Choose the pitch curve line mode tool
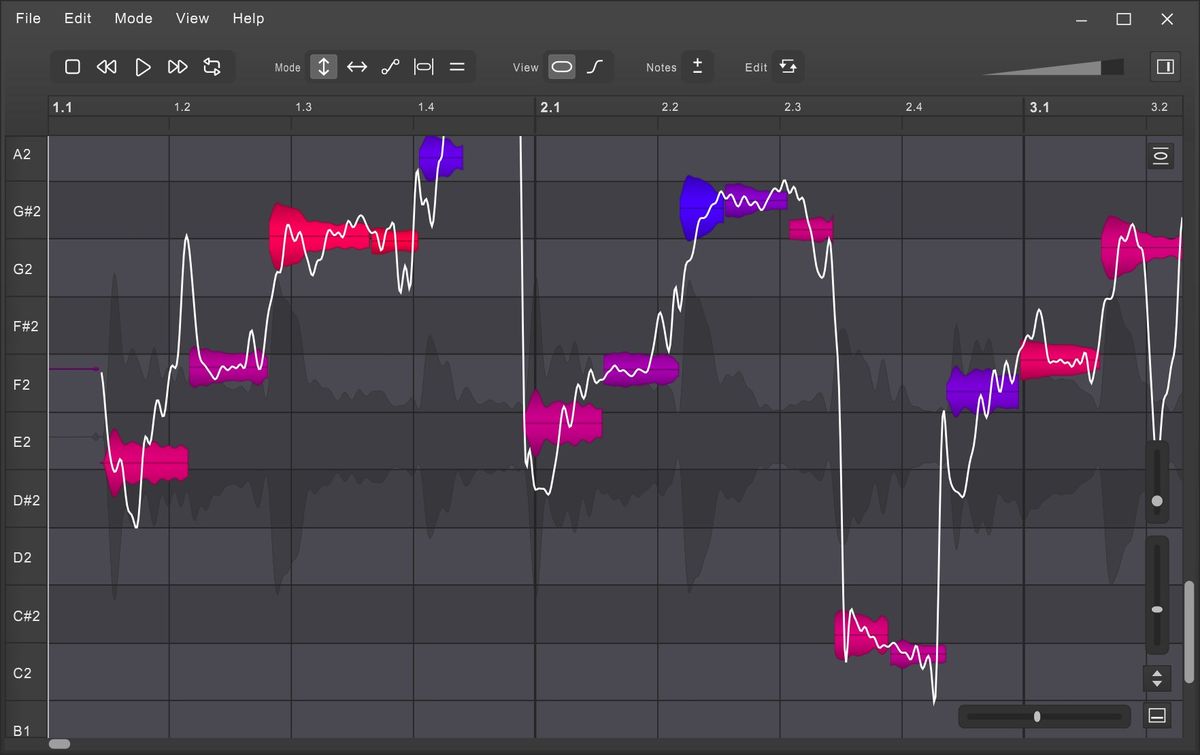The height and width of the screenshot is (755, 1200). [x=390, y=67]
